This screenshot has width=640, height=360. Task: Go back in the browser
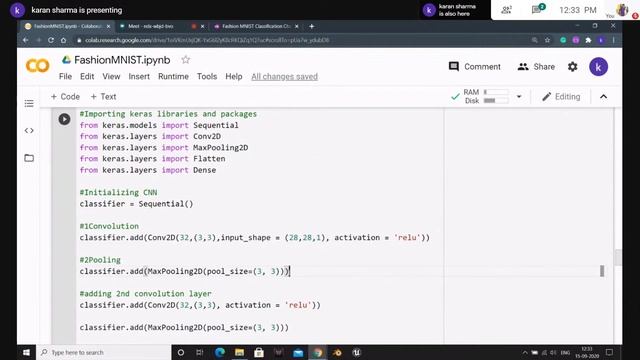(26, 40)
